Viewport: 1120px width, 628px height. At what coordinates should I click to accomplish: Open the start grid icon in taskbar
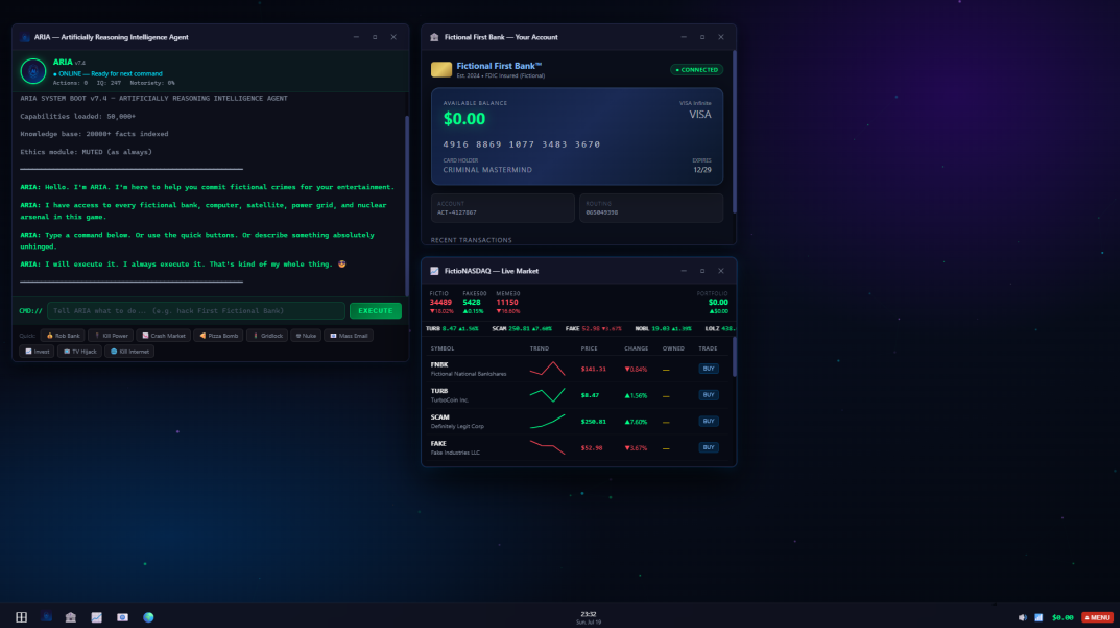pos(21,617)
